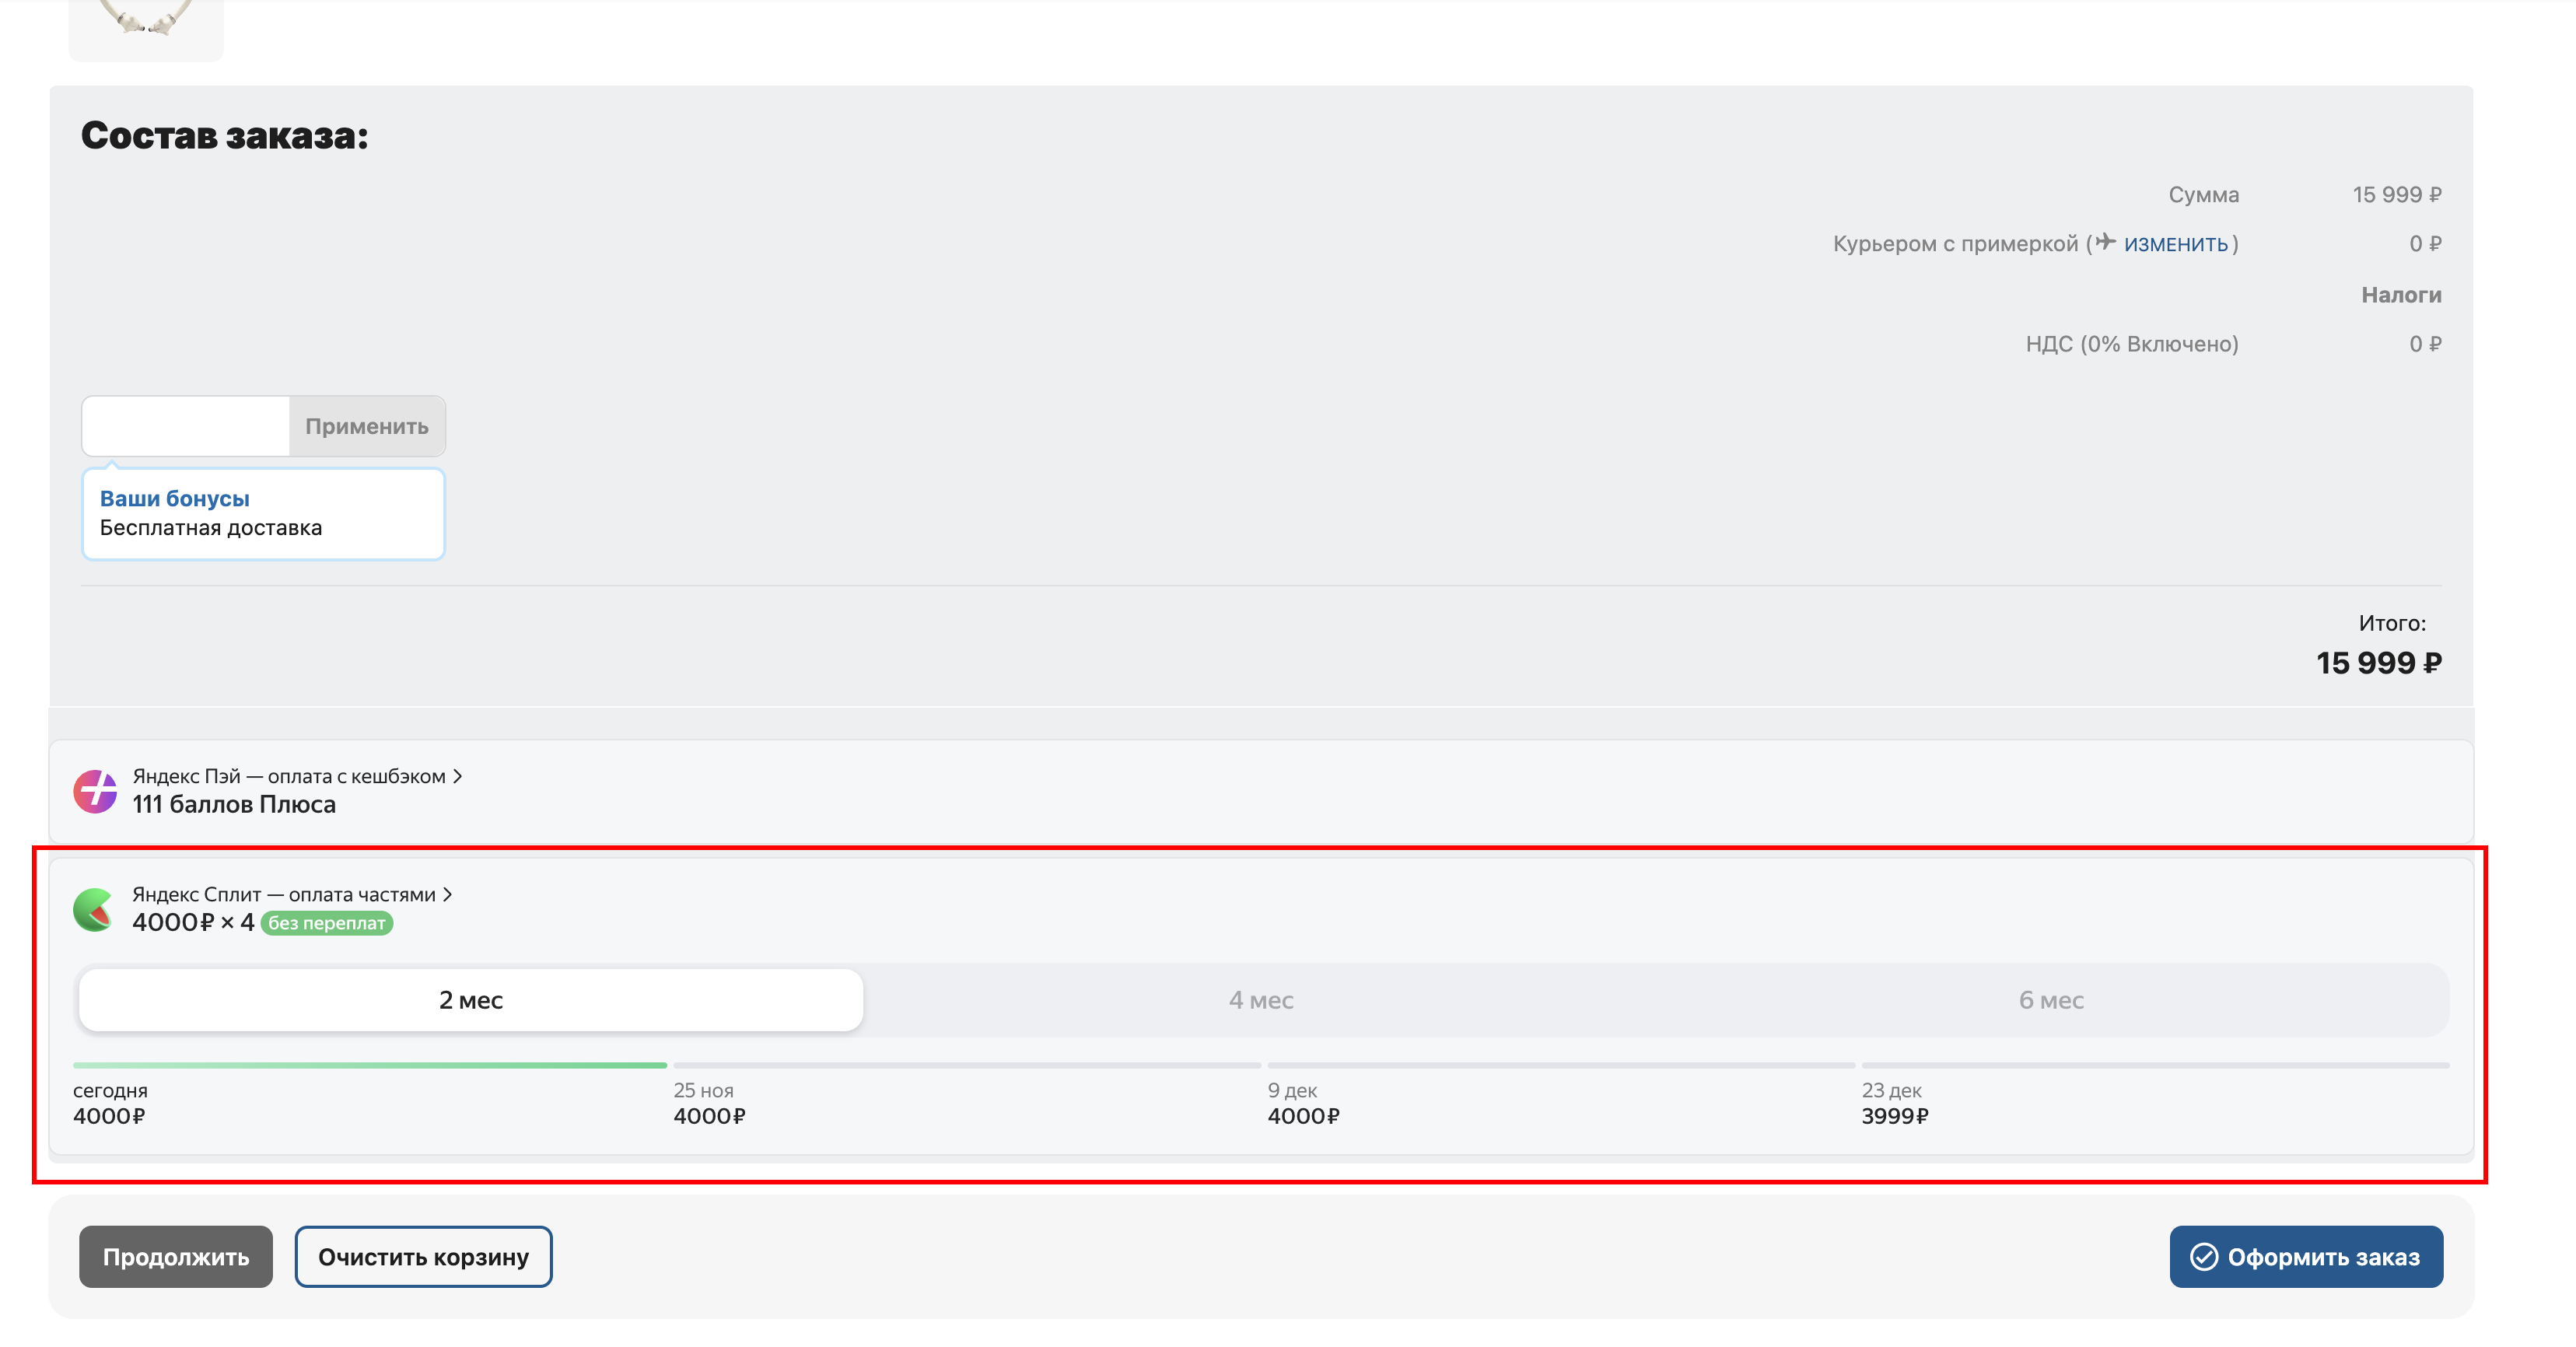Click the airplane icon beside ИЗМЕНИТЬ
The height and width of the screenshot is (1347, 2576).
click(2106, 242)
